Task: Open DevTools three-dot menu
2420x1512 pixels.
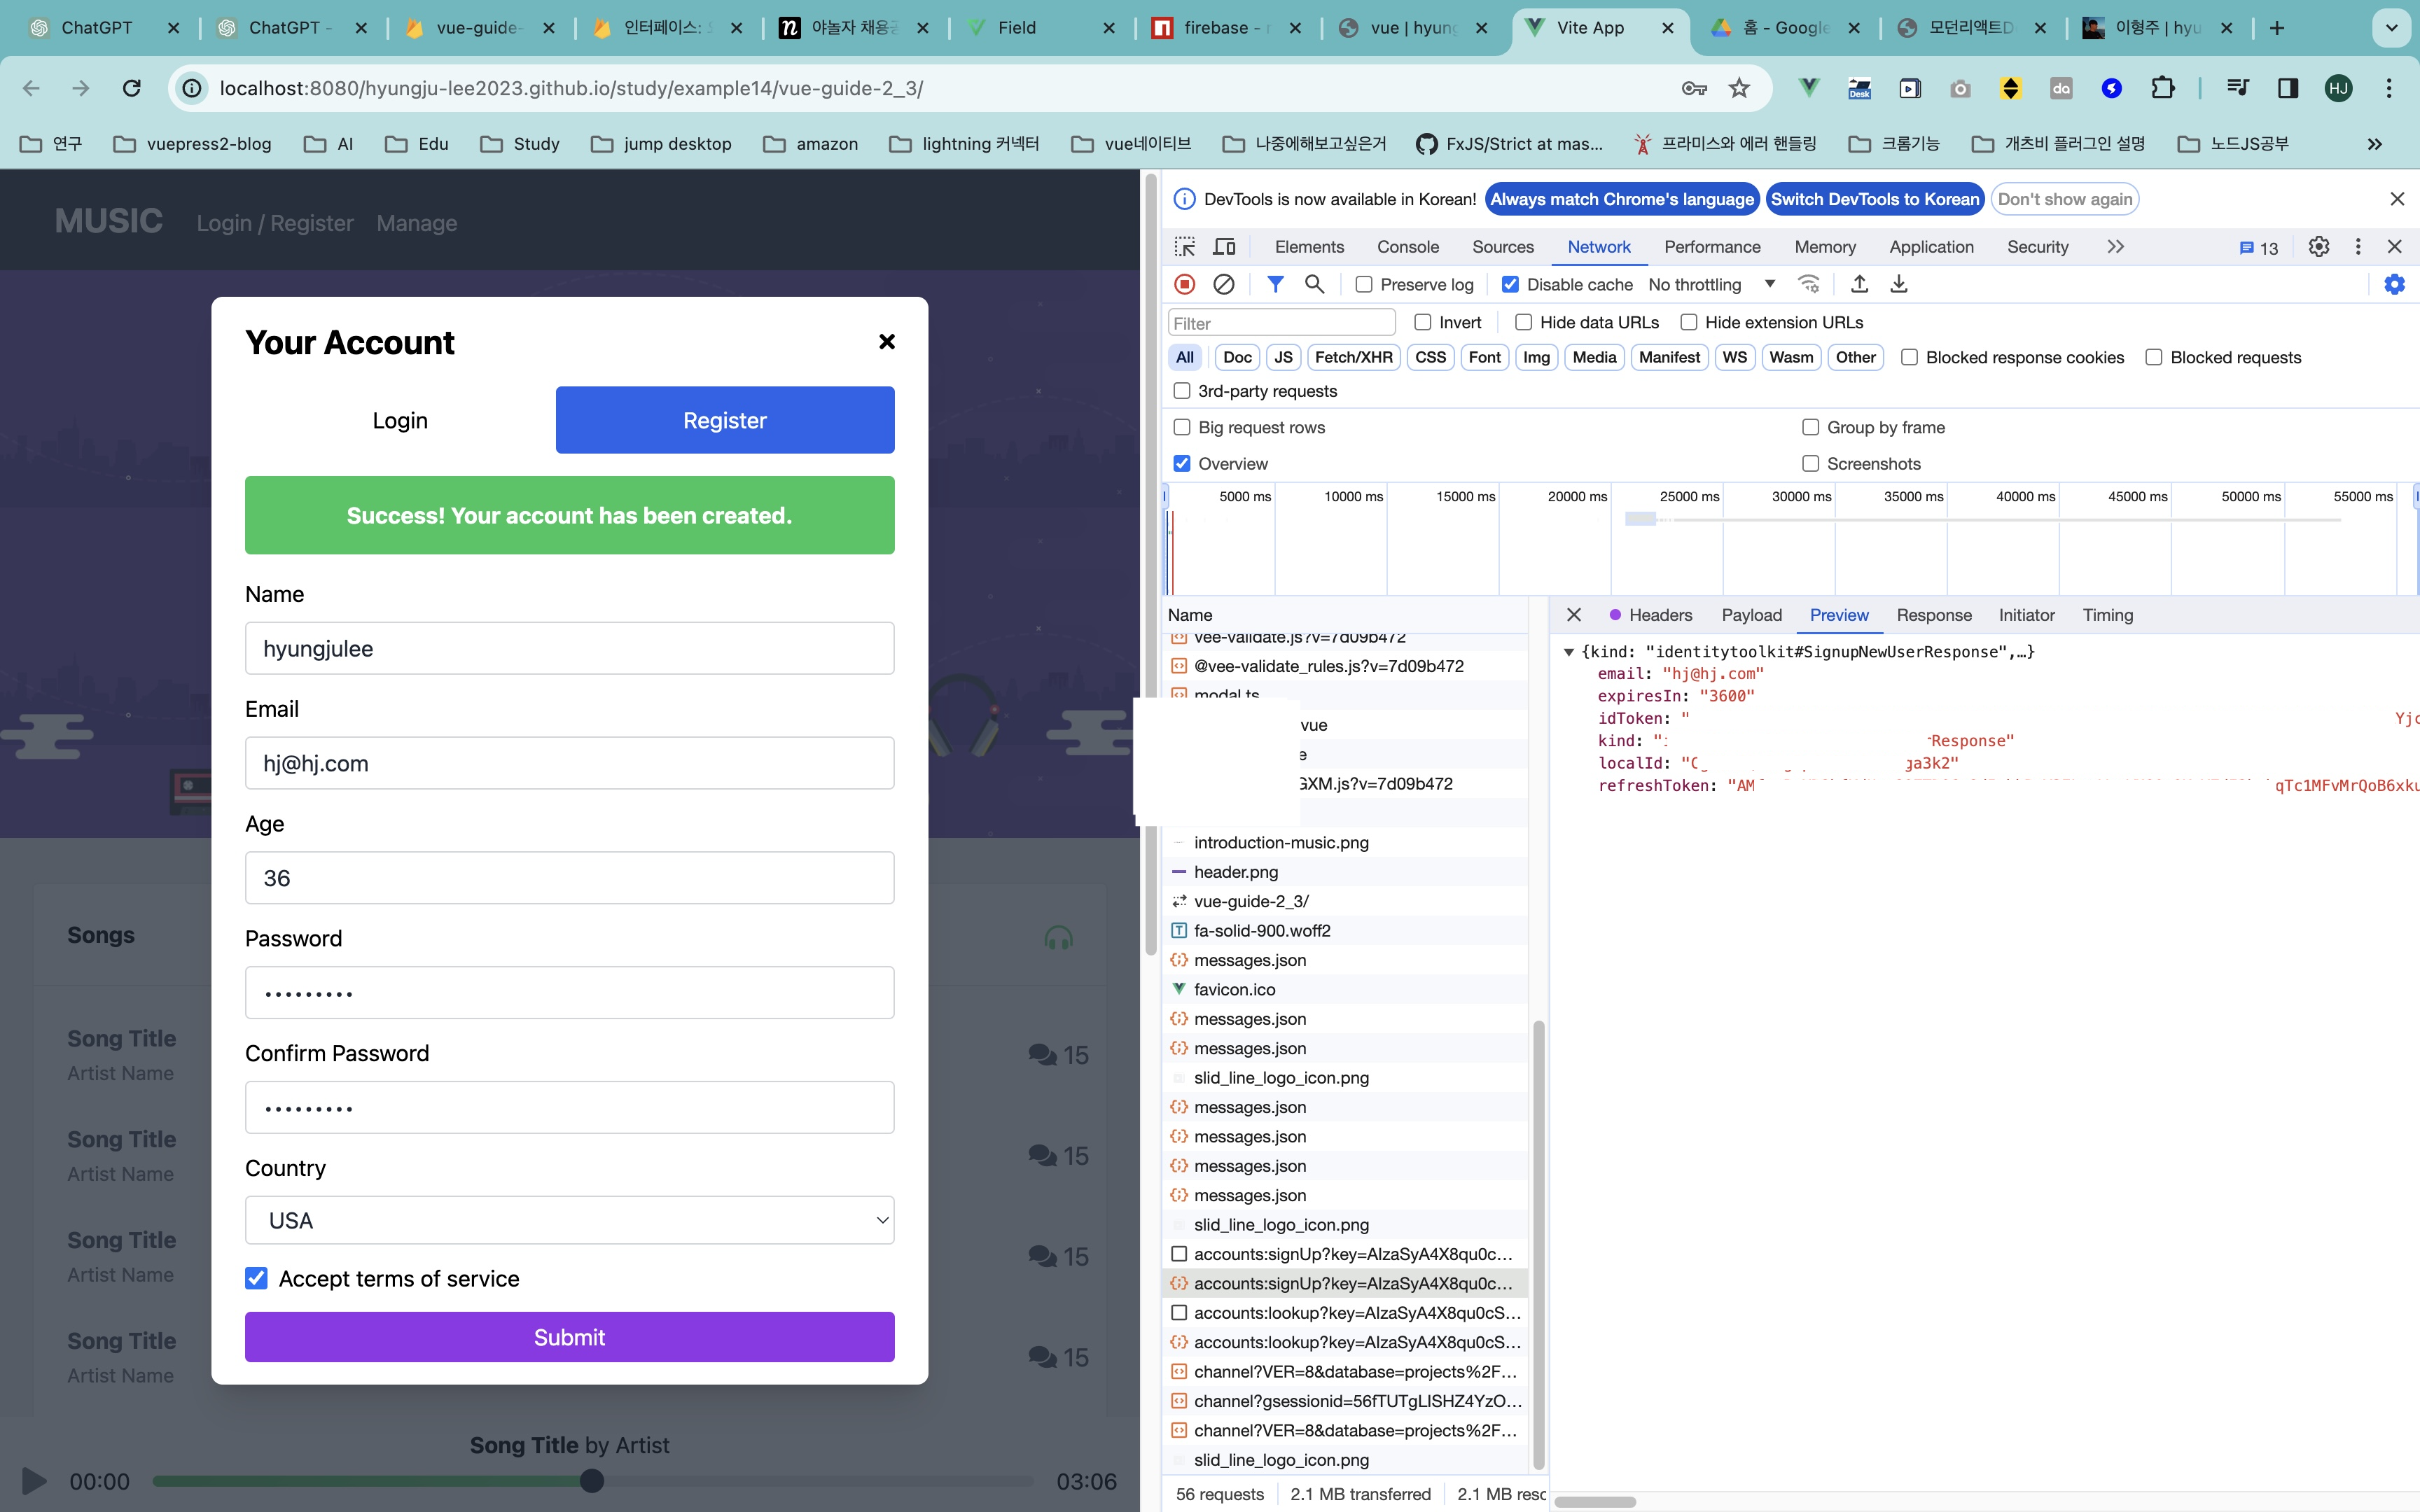Action: tap(2357, 246)
